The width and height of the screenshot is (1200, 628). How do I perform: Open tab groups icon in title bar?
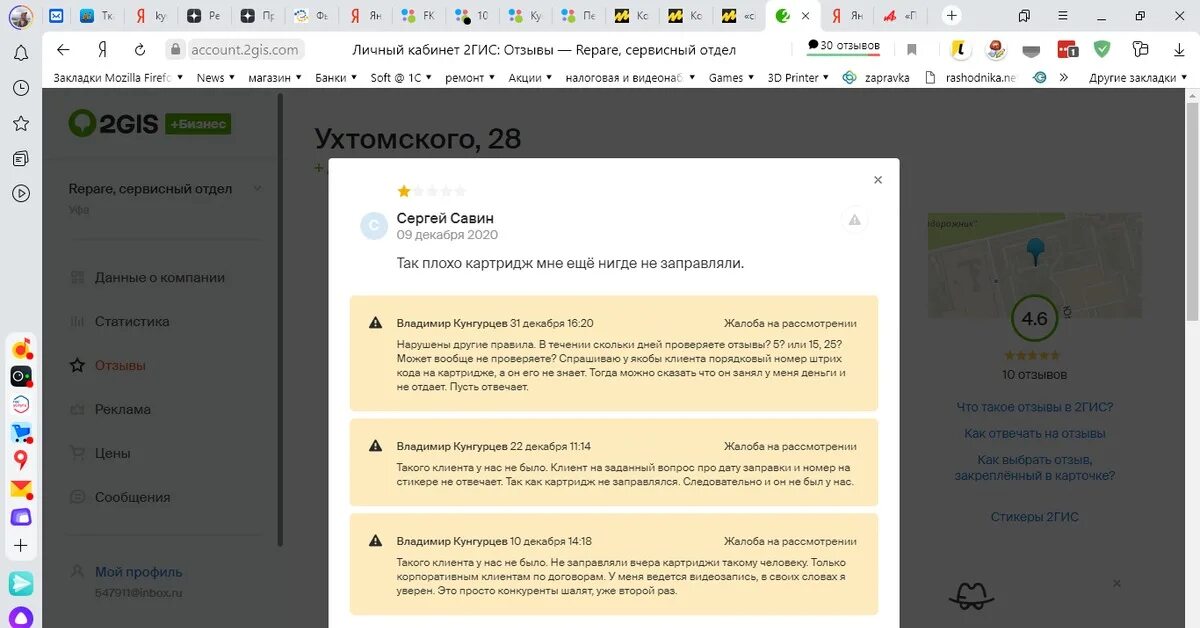pos(1024,16)
